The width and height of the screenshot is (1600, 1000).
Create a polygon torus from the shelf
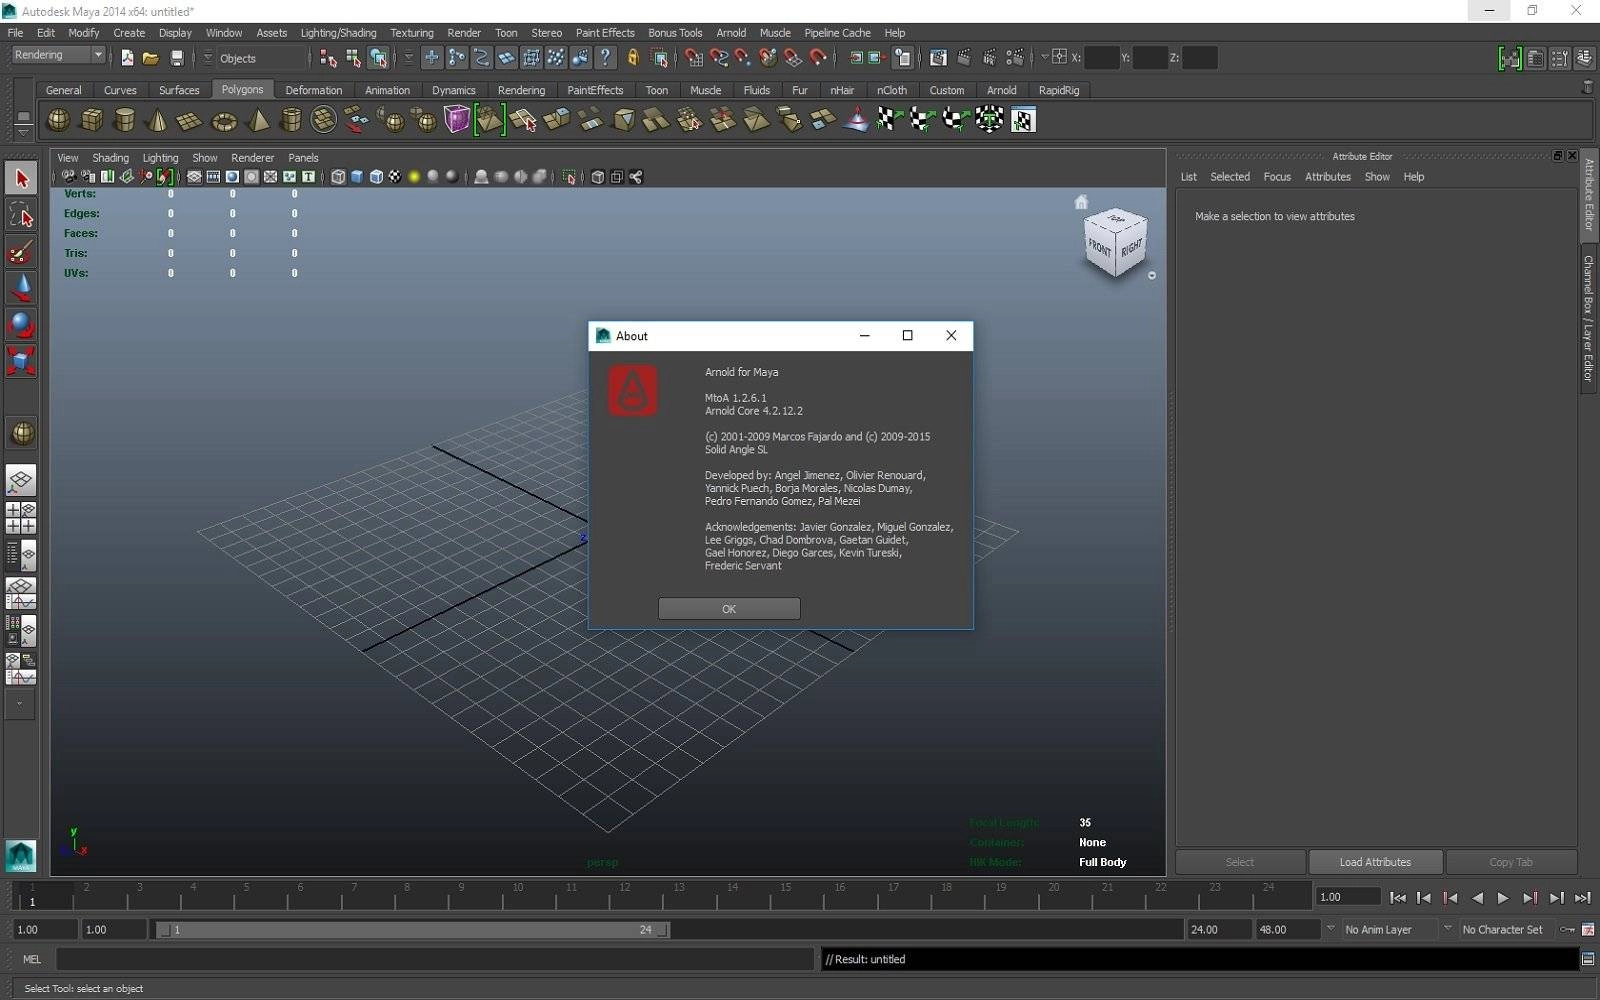coord(224,121)
